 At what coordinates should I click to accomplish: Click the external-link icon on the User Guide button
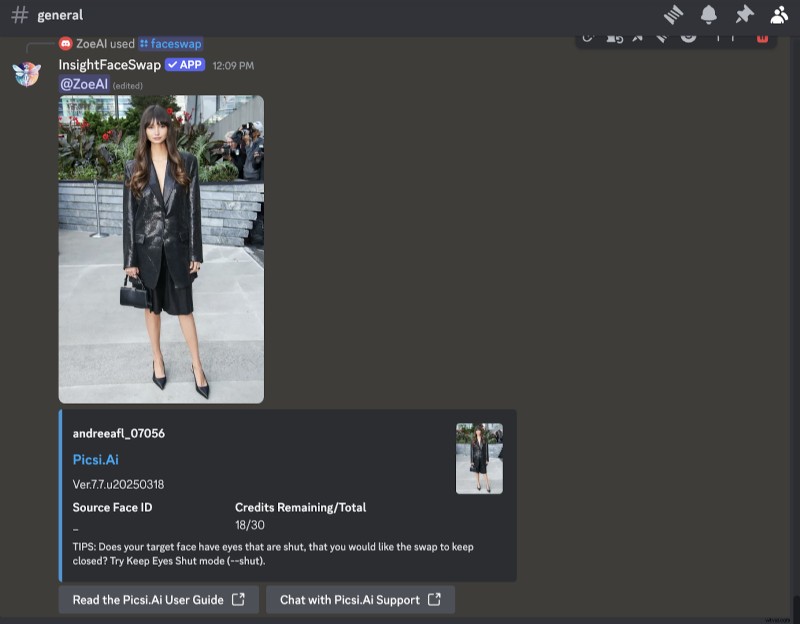(237, 600)
